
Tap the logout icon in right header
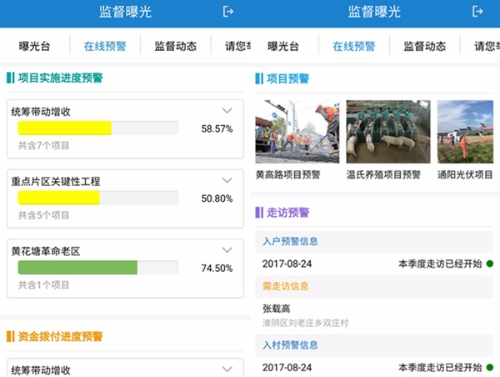pos(477,12)
